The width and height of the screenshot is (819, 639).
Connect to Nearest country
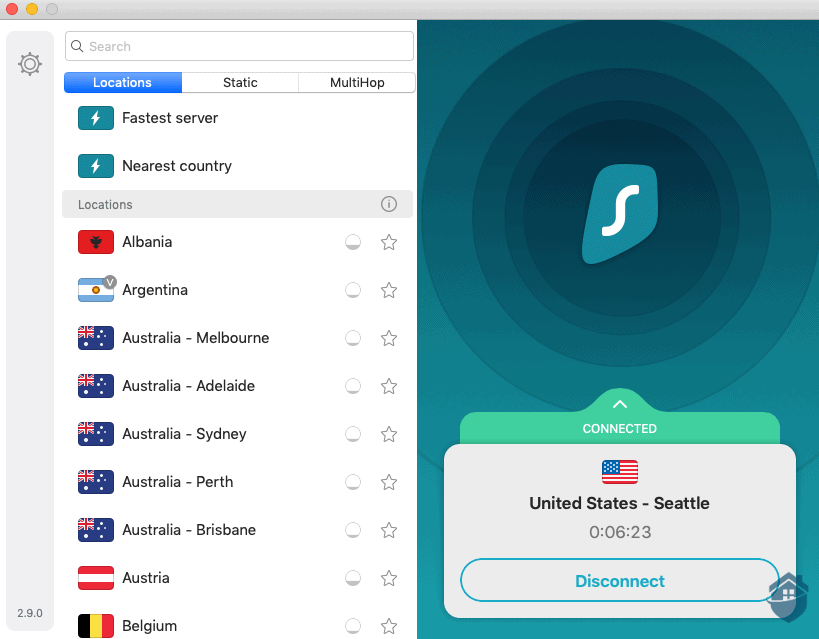238,166
